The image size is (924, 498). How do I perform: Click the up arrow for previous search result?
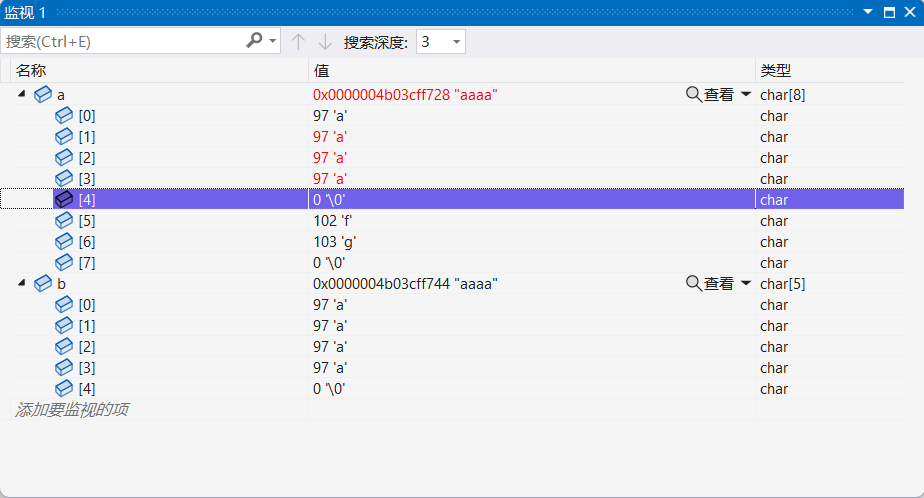pyautogui.click(x=298, y=42)
